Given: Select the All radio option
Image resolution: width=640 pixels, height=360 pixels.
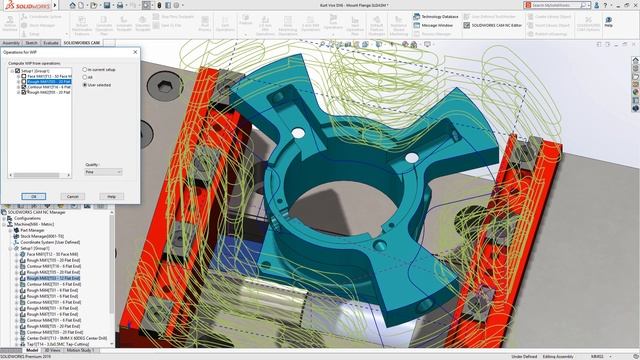Looking at the screenshot, I should [85, 77].
